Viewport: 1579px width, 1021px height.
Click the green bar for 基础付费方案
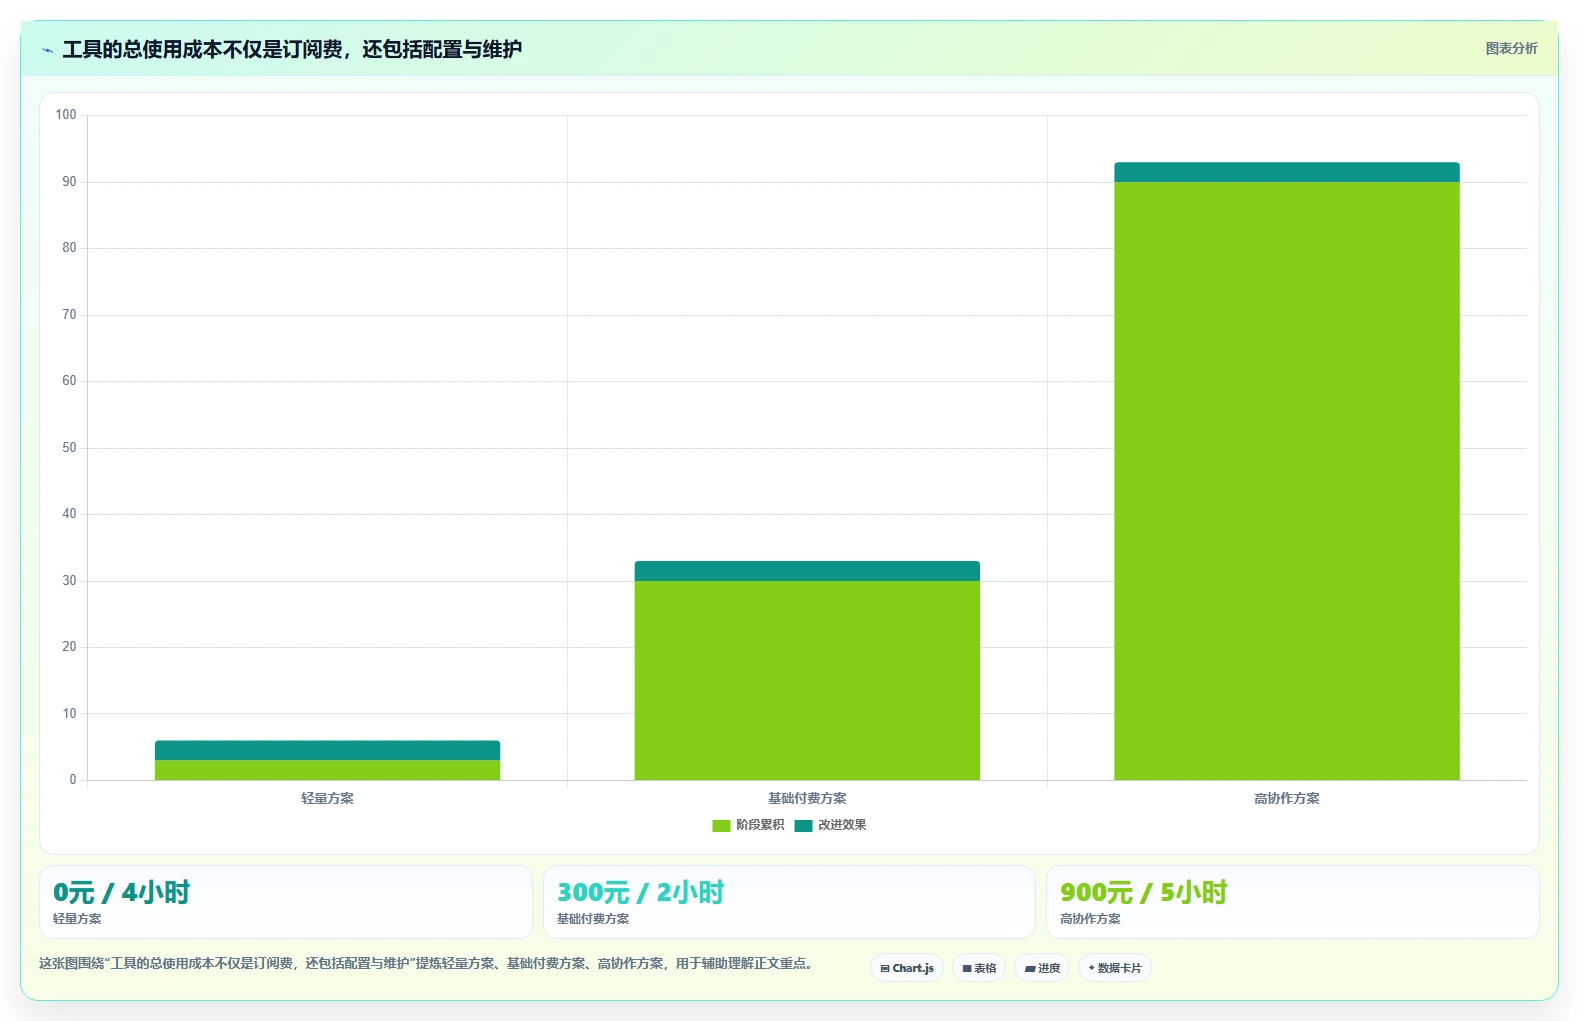click(807, 680)
